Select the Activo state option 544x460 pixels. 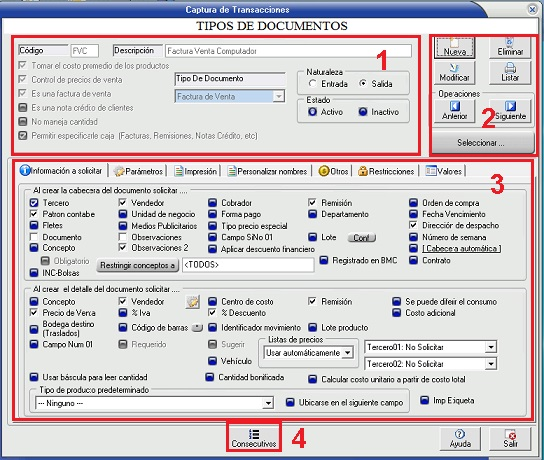pyautogui.click(x=313, y=112)
